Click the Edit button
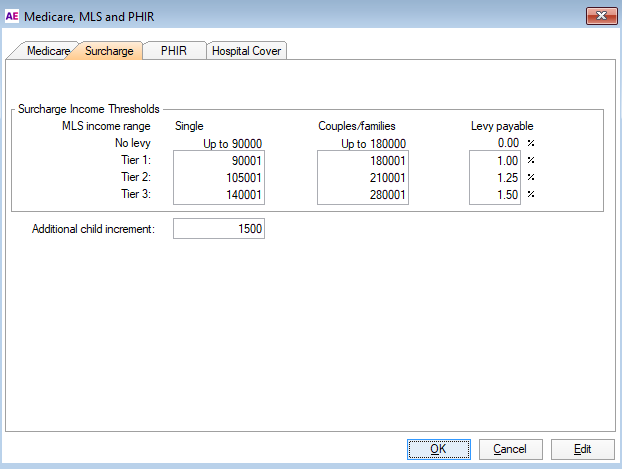This screenshot has width=622, height=469. pos(582,449)
